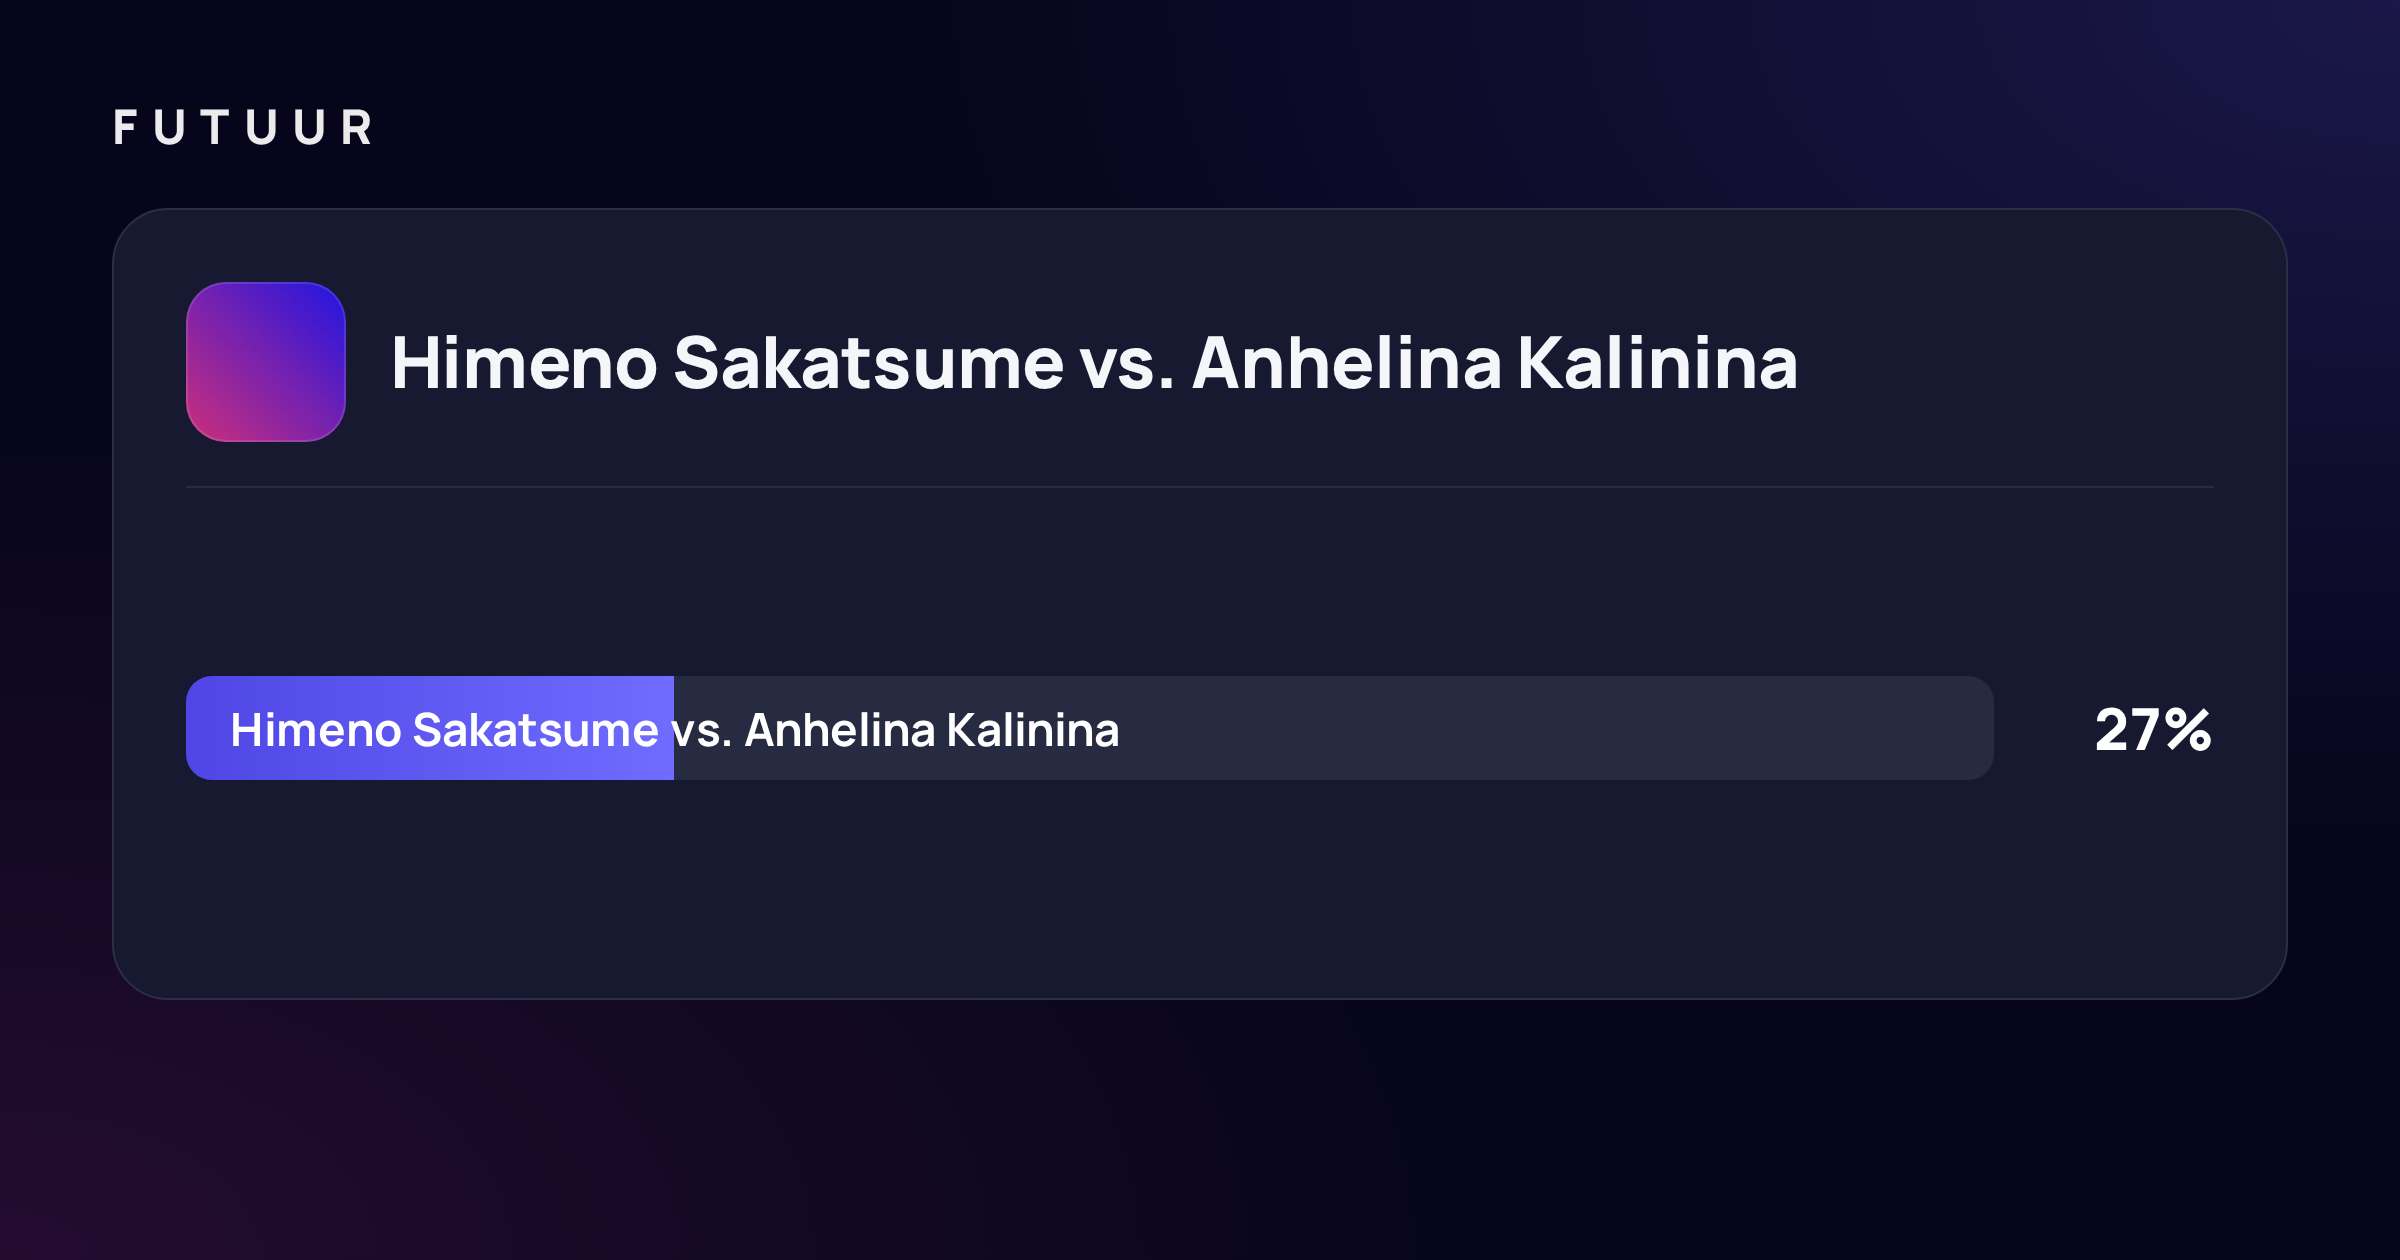Click the letter T in FUTUUR logo

click(215, 128)
